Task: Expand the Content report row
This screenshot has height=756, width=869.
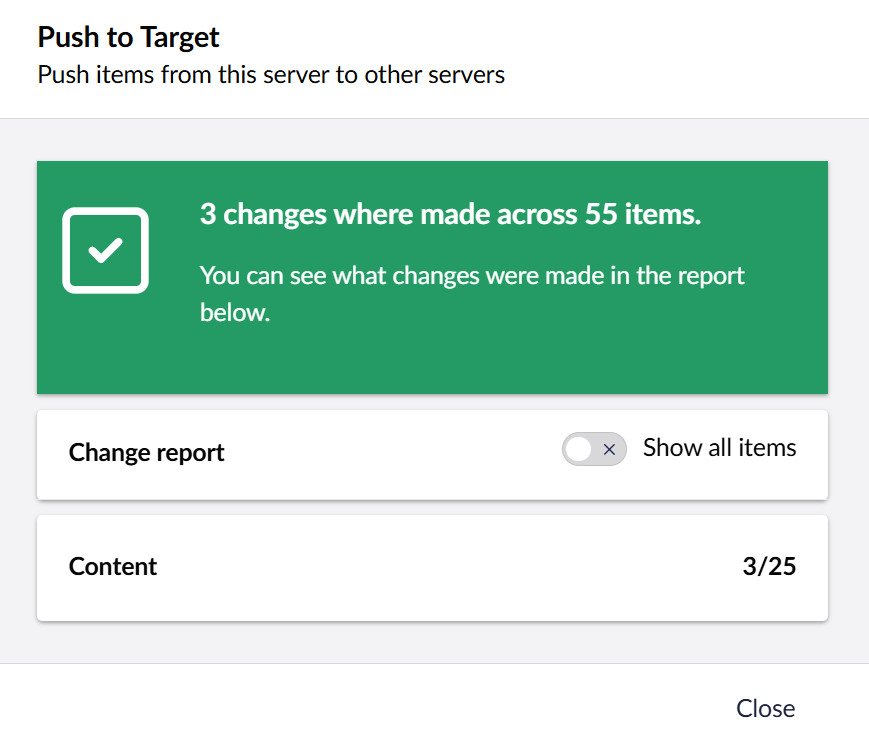Action: pyautogui.click(x=432, y=567)
